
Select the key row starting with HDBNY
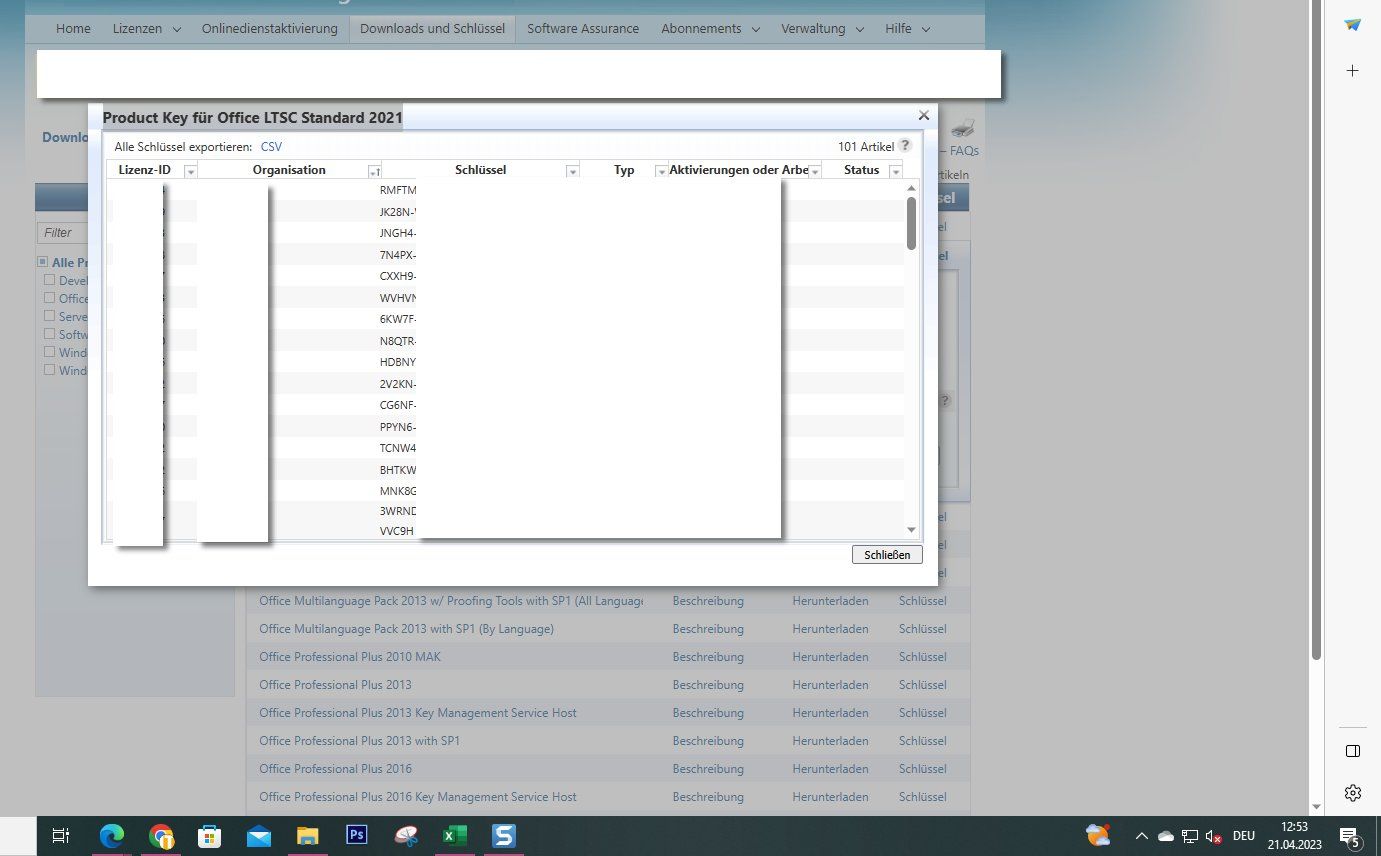click(x=505, y=361)
